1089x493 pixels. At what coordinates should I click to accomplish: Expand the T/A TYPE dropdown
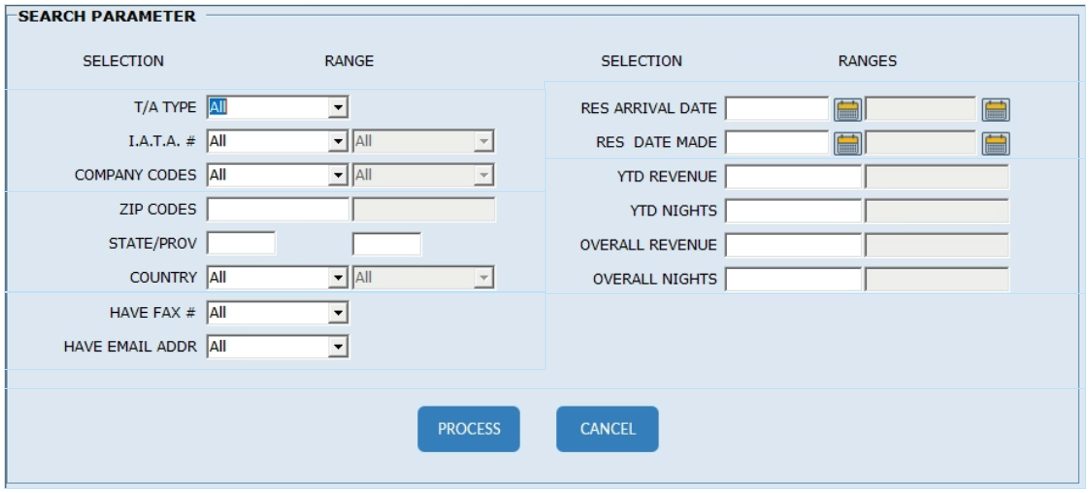point(338,107)
